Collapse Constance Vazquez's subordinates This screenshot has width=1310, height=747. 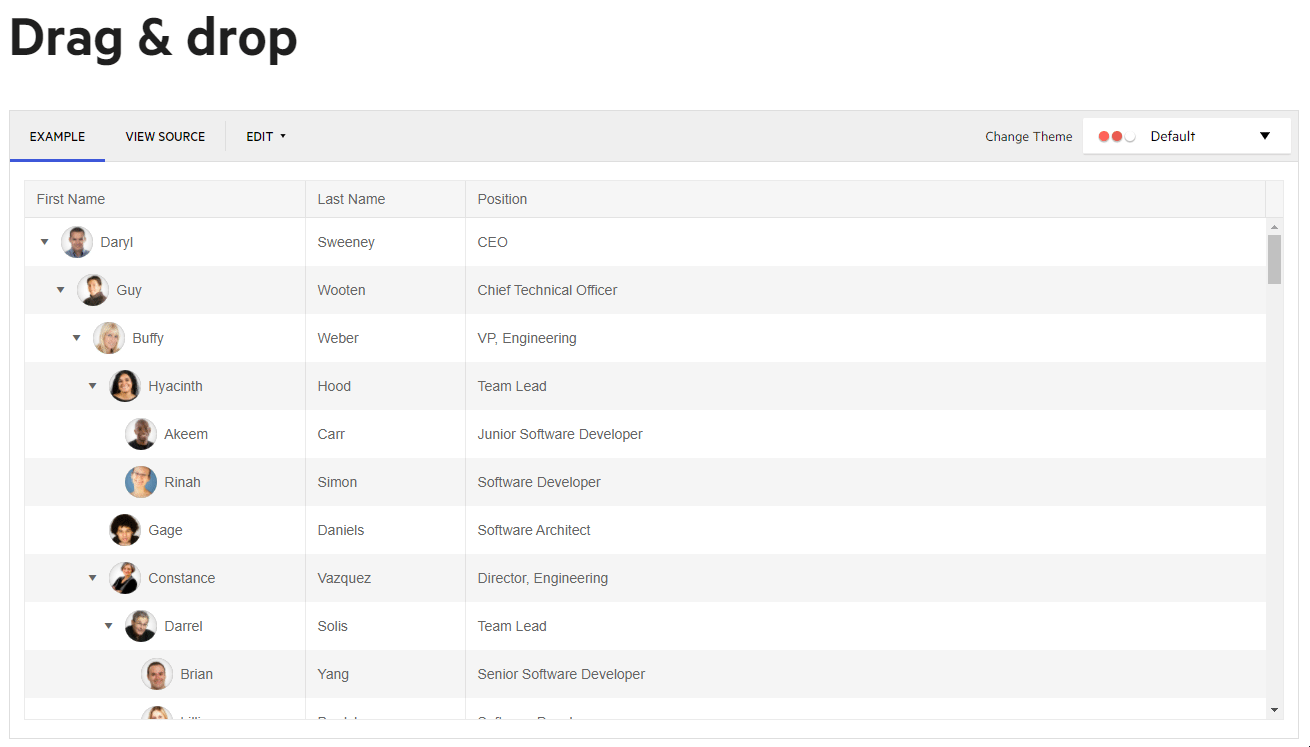(93, 578)
